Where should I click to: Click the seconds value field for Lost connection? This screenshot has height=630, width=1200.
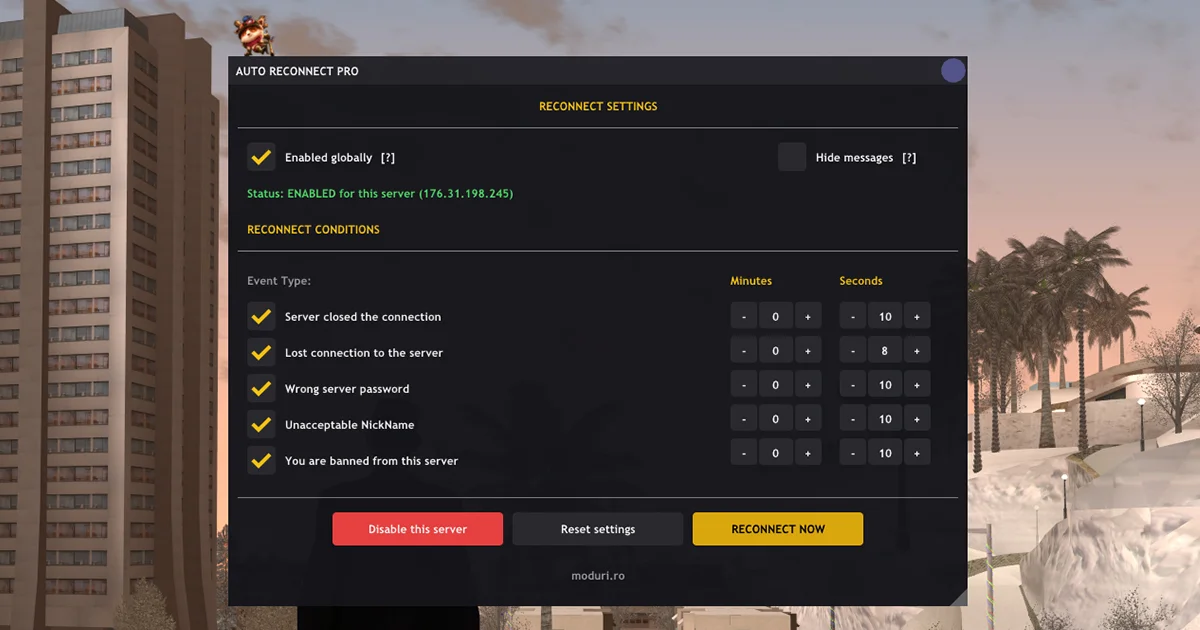885,353
